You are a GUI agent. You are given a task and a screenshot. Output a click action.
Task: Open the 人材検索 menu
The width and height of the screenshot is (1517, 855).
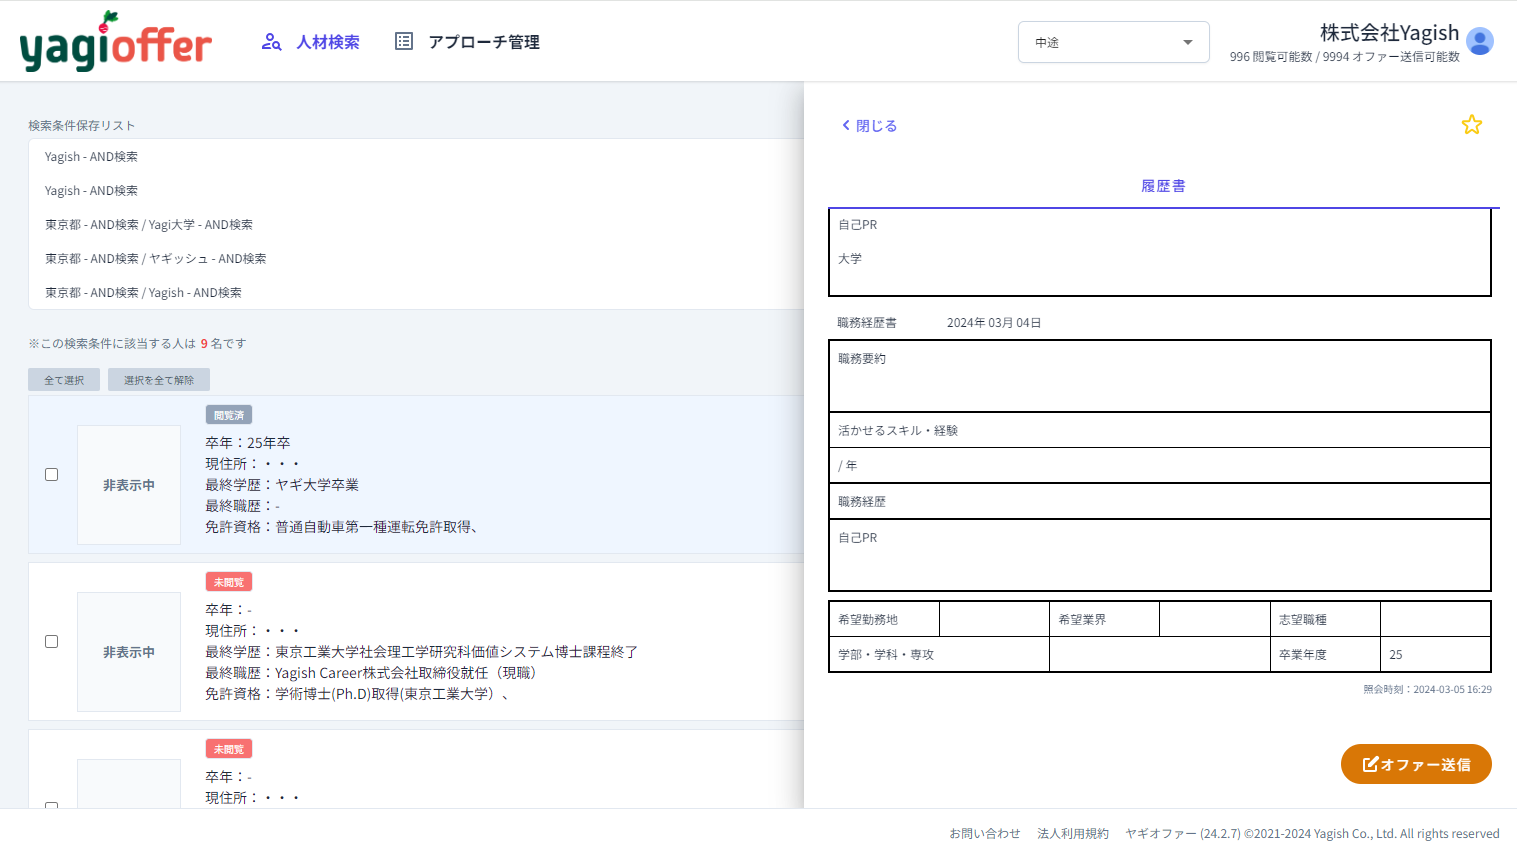(x=327, y=42)
